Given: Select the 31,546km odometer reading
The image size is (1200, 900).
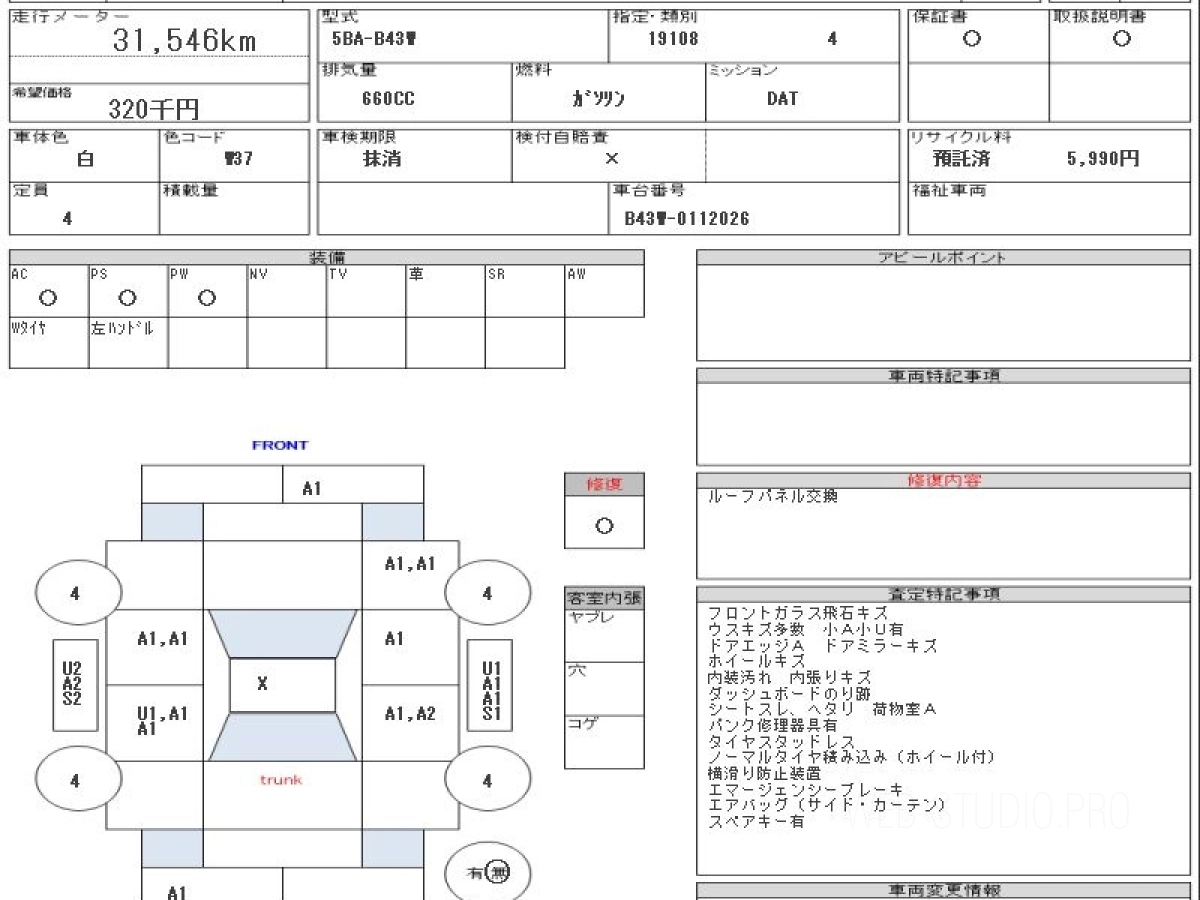Looking at the screenshot, I should tap(184, 40).
